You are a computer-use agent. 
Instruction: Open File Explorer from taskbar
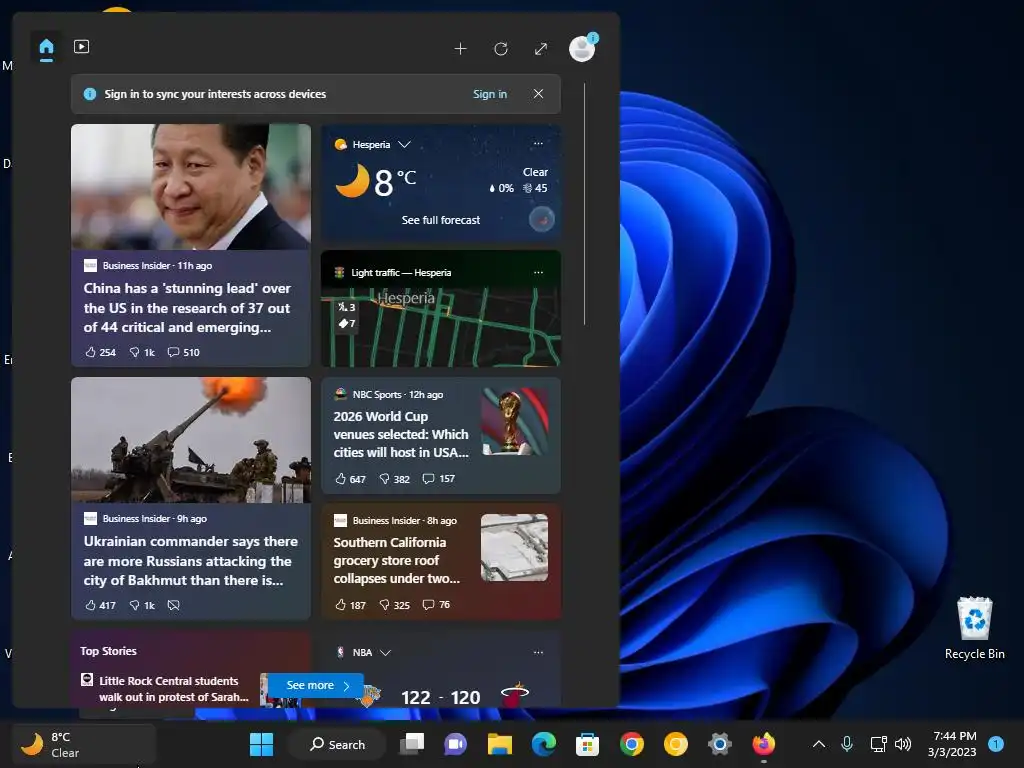point(500,744)
